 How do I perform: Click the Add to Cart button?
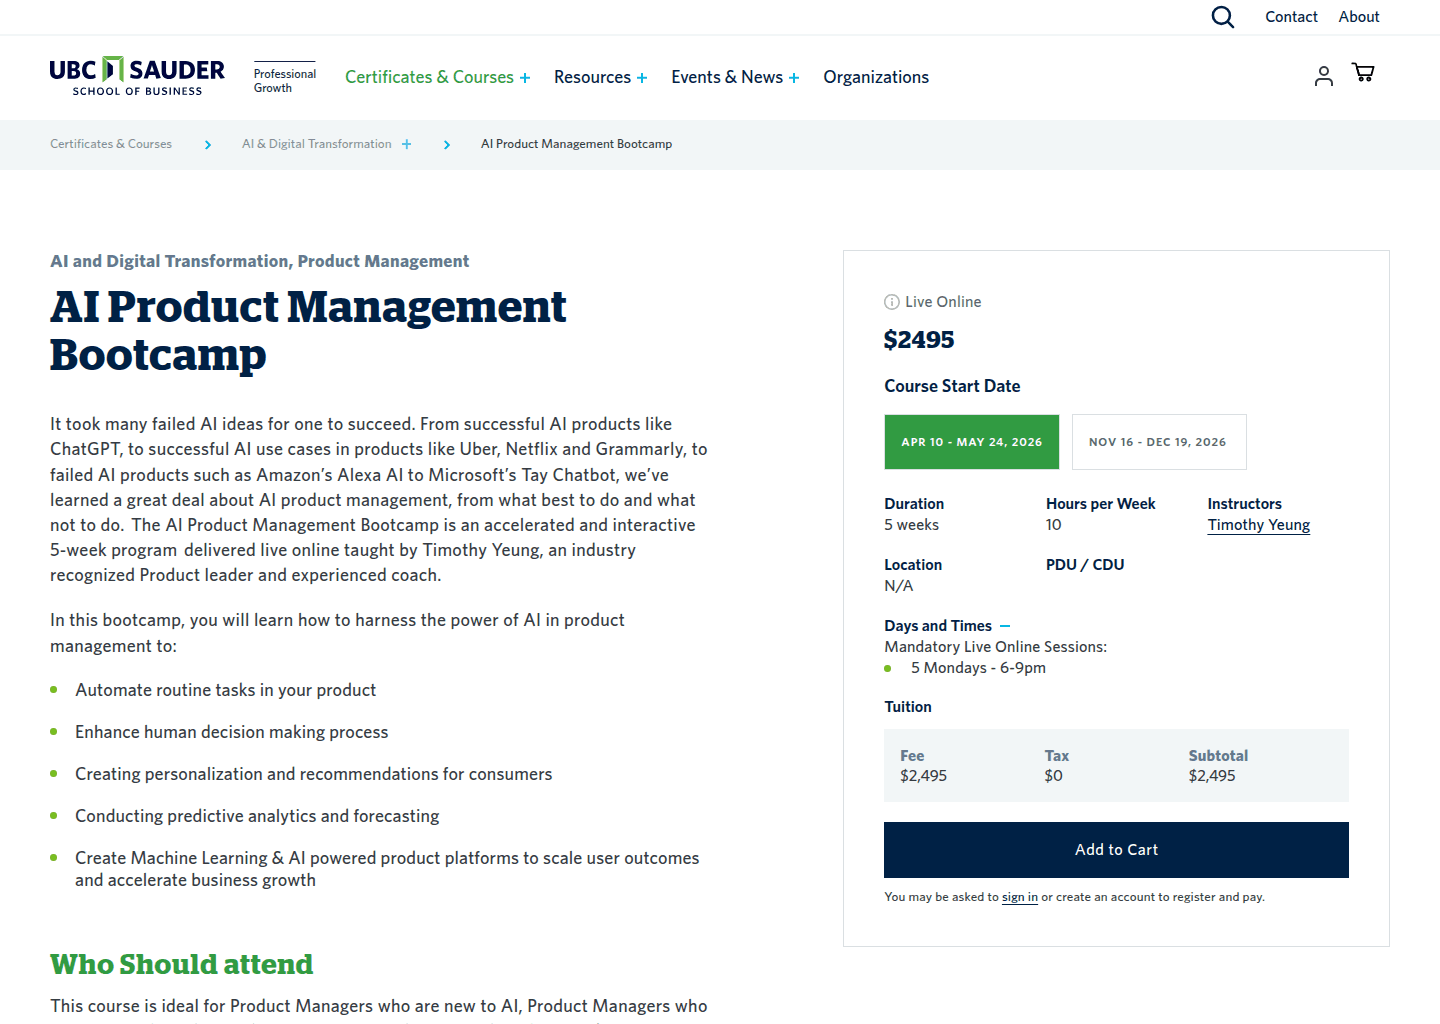coord(1116,849)
